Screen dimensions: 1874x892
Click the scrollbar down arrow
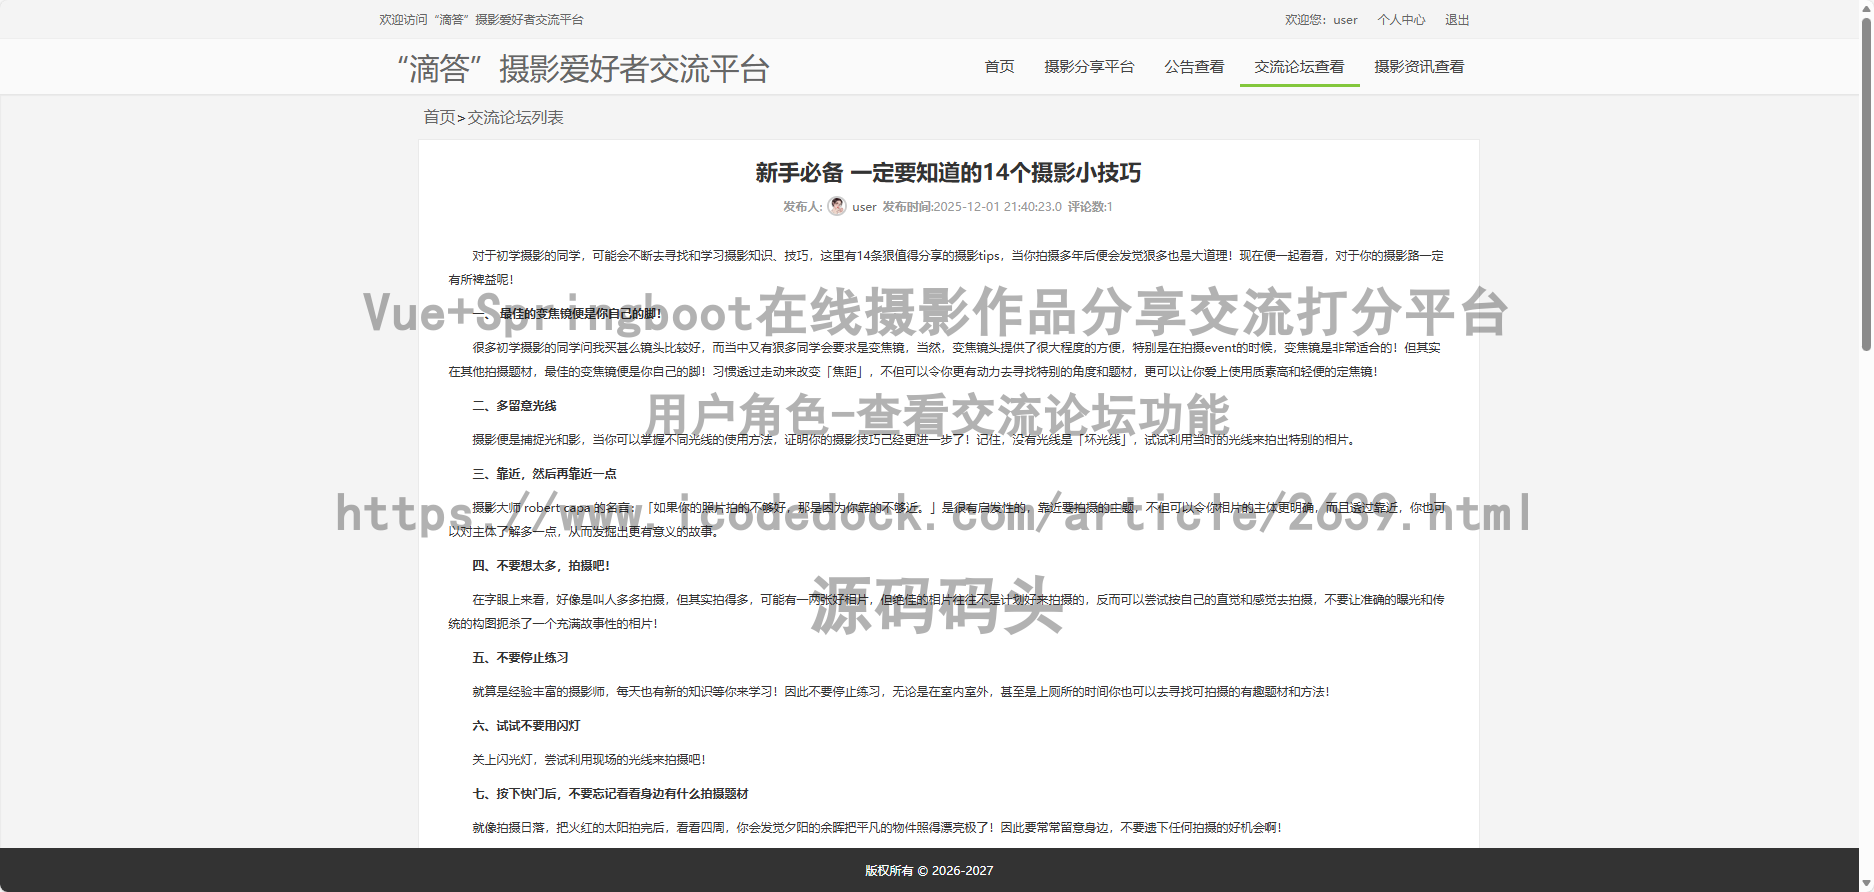click(1866, 883)
